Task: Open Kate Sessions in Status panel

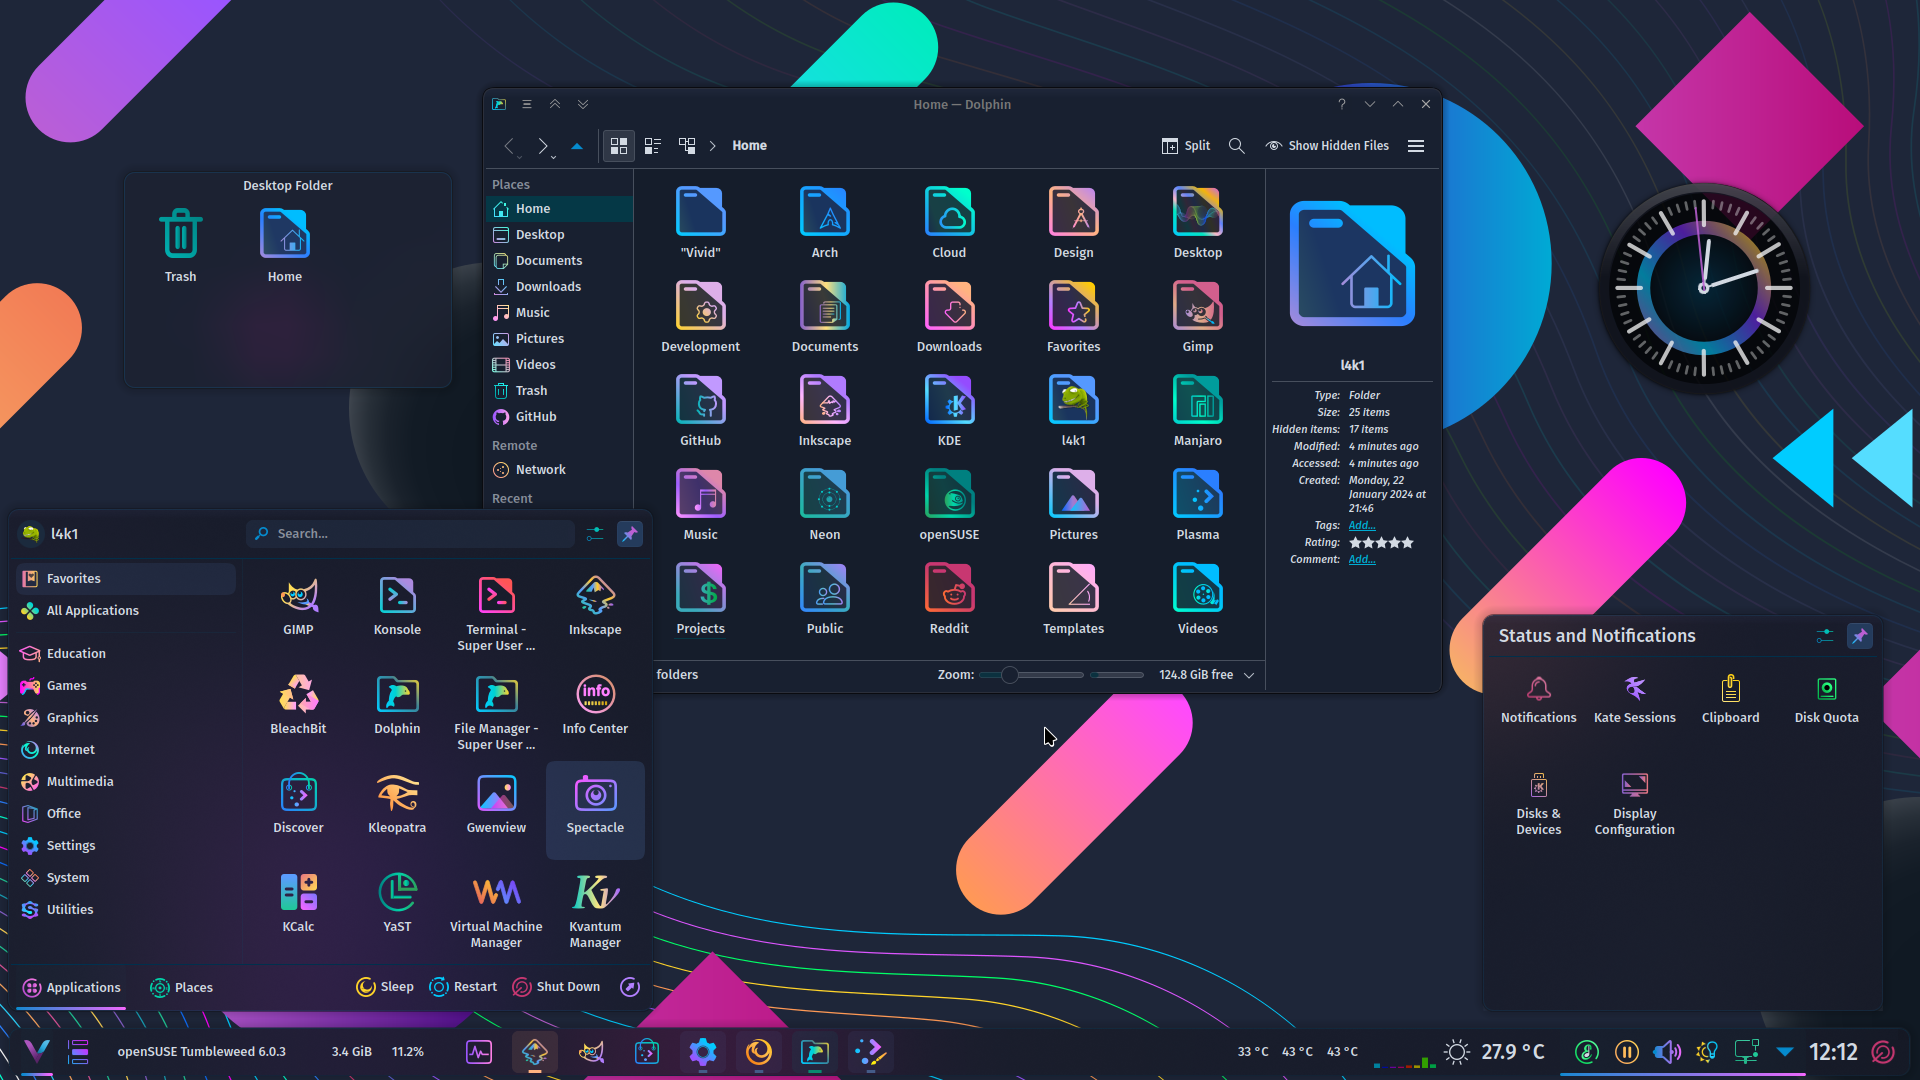Action: (1634, 699)
